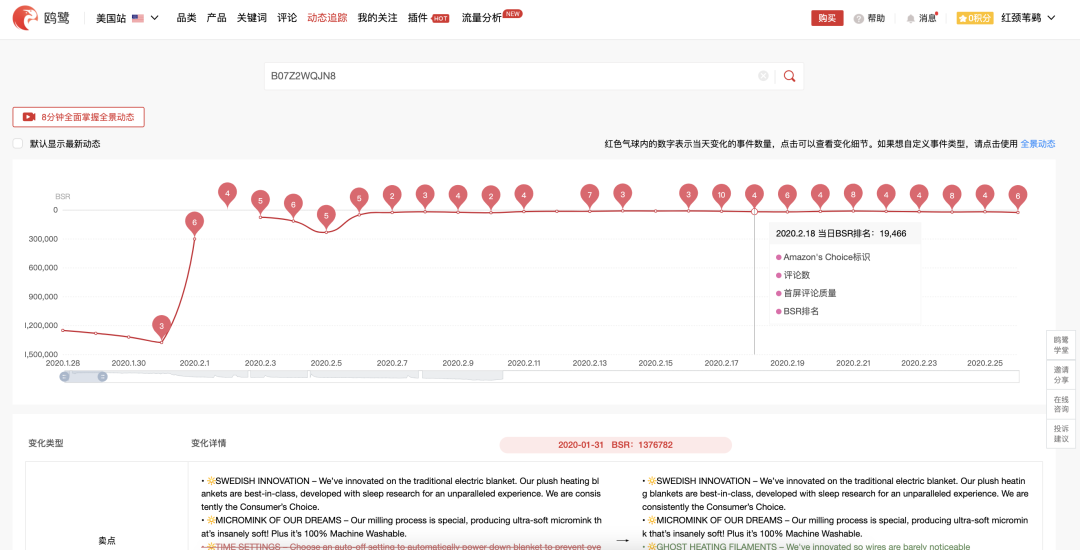Viewport: 1080px width, 550px height.
Task: Click the yellow 0积分 star badge
Action: [975, 19]
